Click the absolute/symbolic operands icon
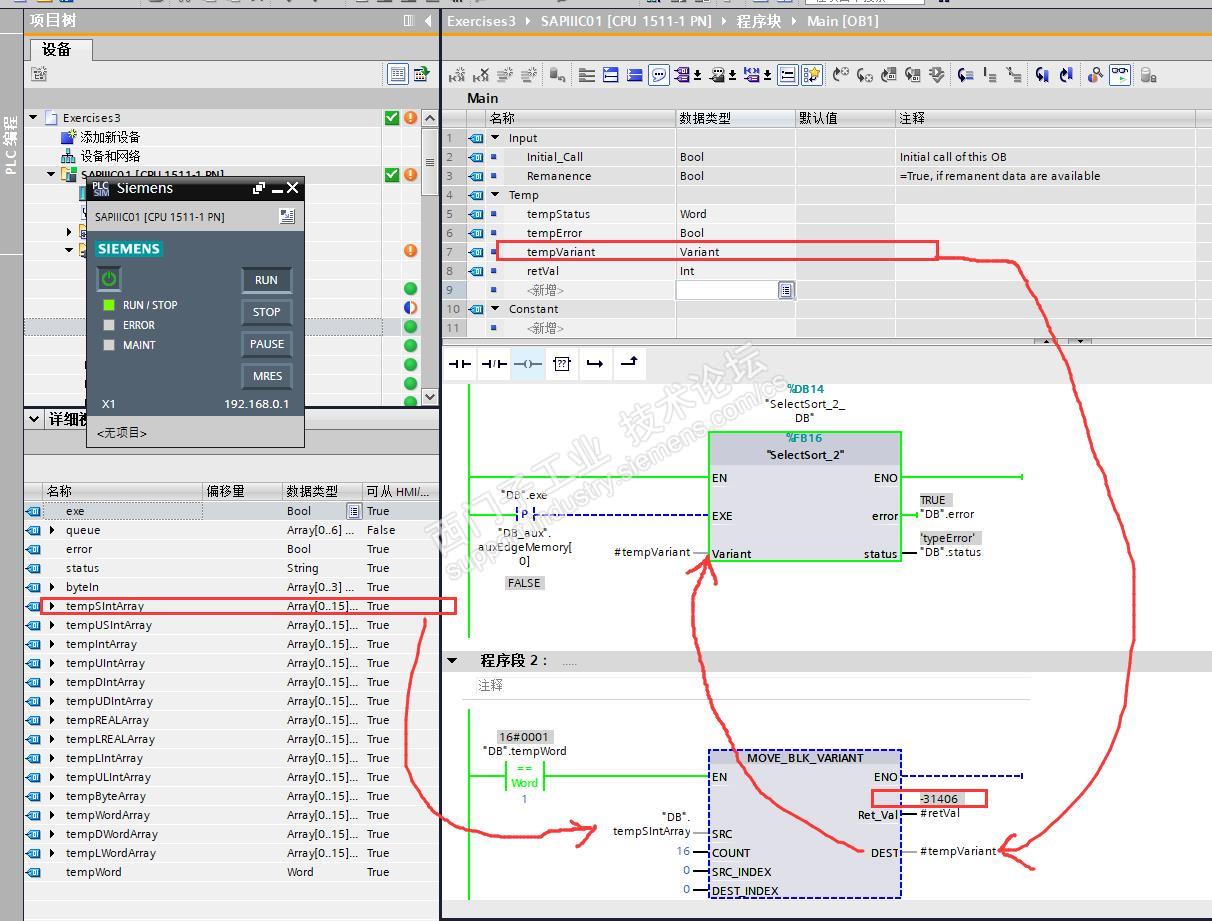The height and width of the screenshot is (921, 1212). (684, 75)
